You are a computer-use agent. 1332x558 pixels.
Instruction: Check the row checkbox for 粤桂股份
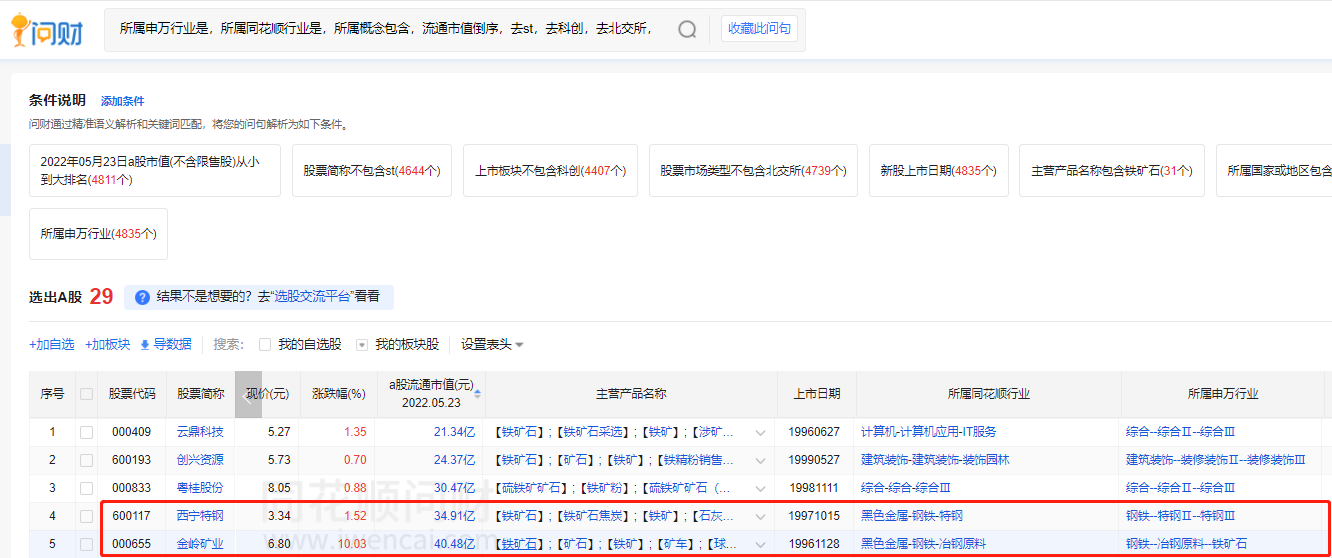[86, 488]
